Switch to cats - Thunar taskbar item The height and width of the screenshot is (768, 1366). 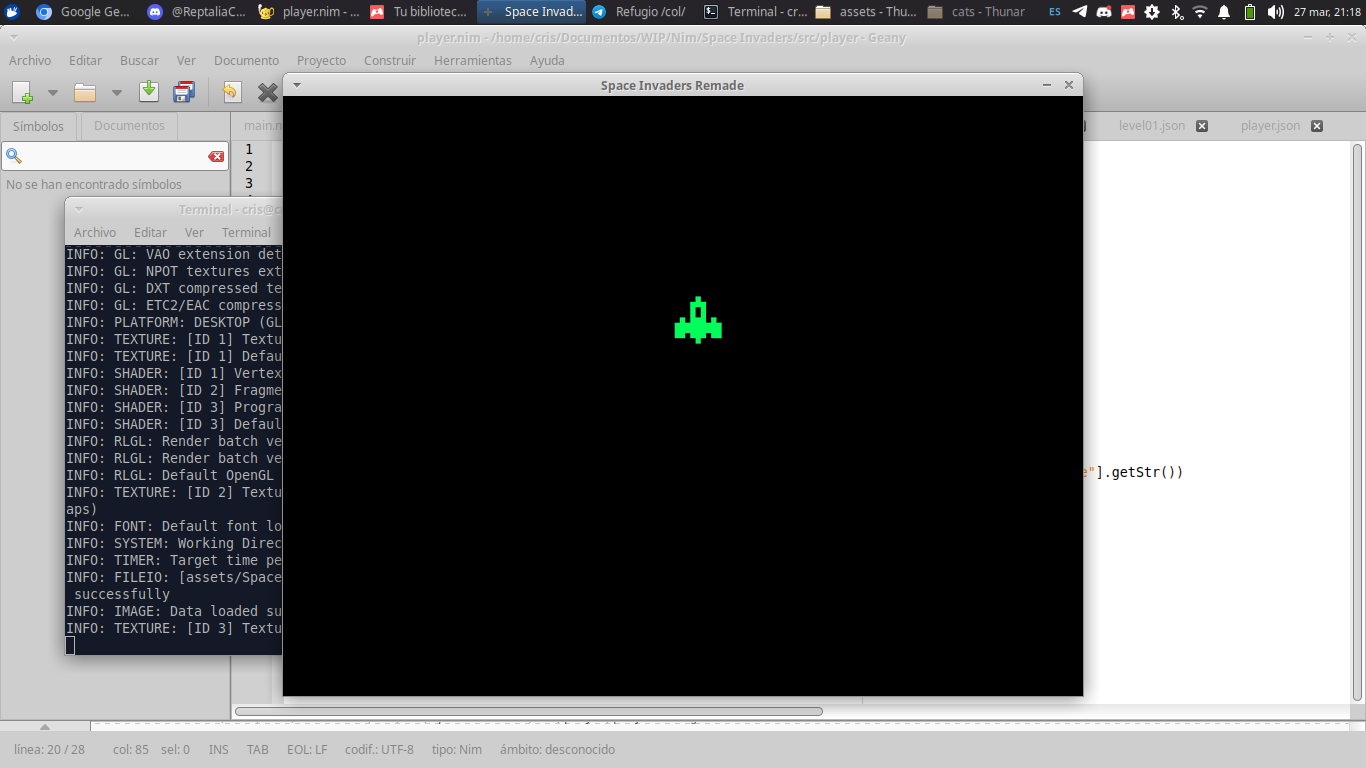(977, 12)
